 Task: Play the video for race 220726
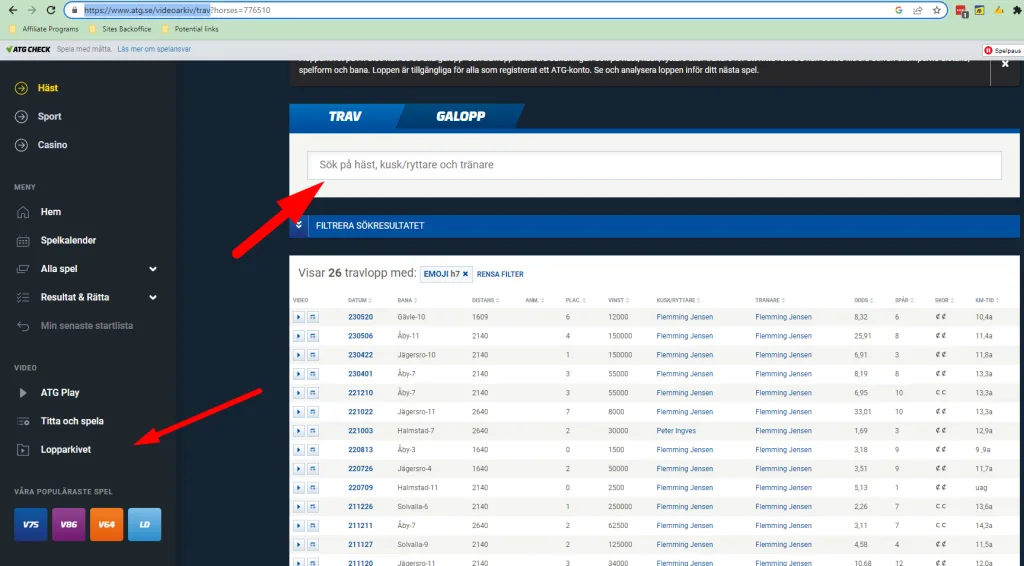click(x=298, y=469)
